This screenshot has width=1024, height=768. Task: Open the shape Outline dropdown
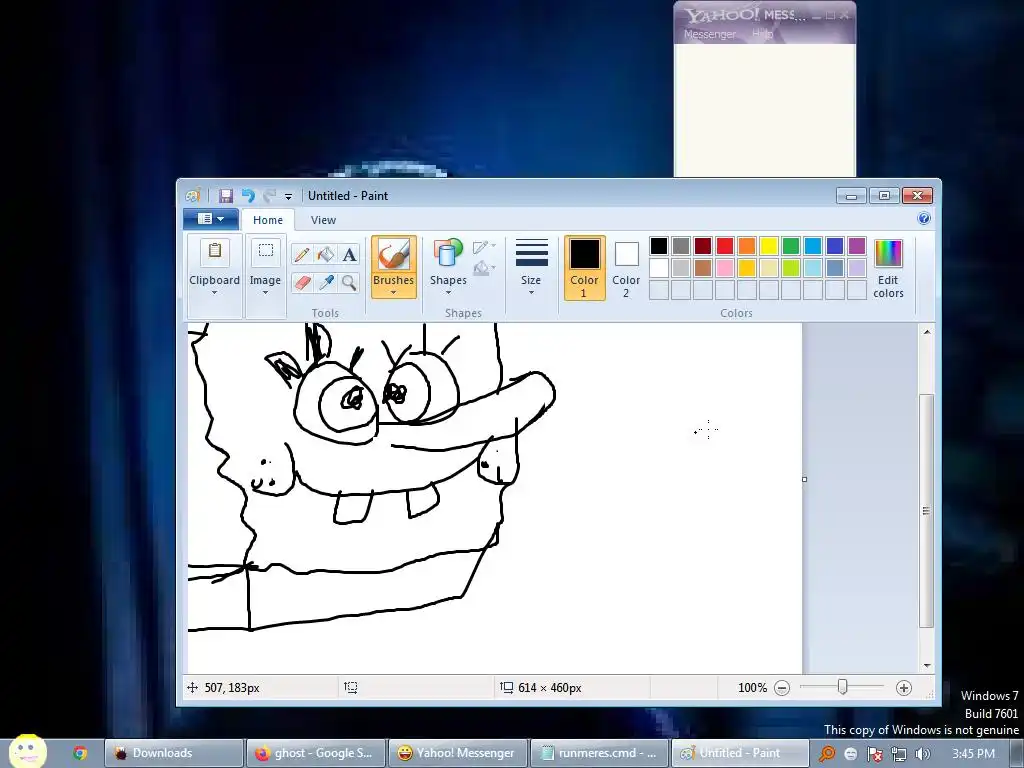(x=485, y=247)
